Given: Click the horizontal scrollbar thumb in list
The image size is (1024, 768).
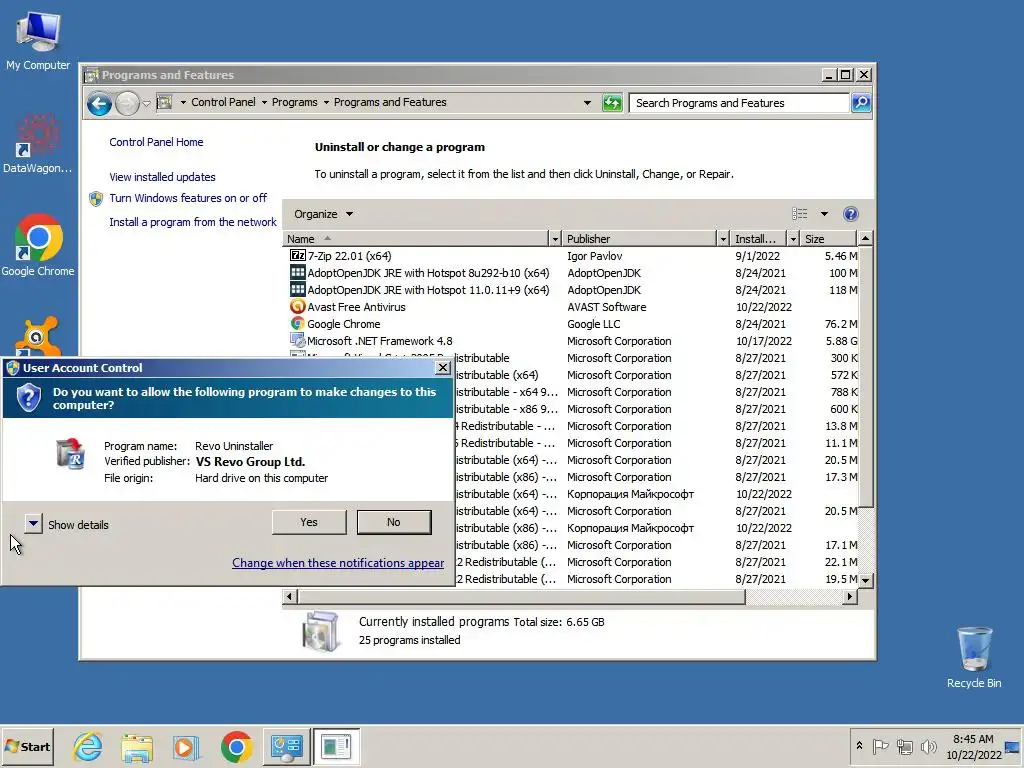Looking at the screenshot, I should coord(521,596).
